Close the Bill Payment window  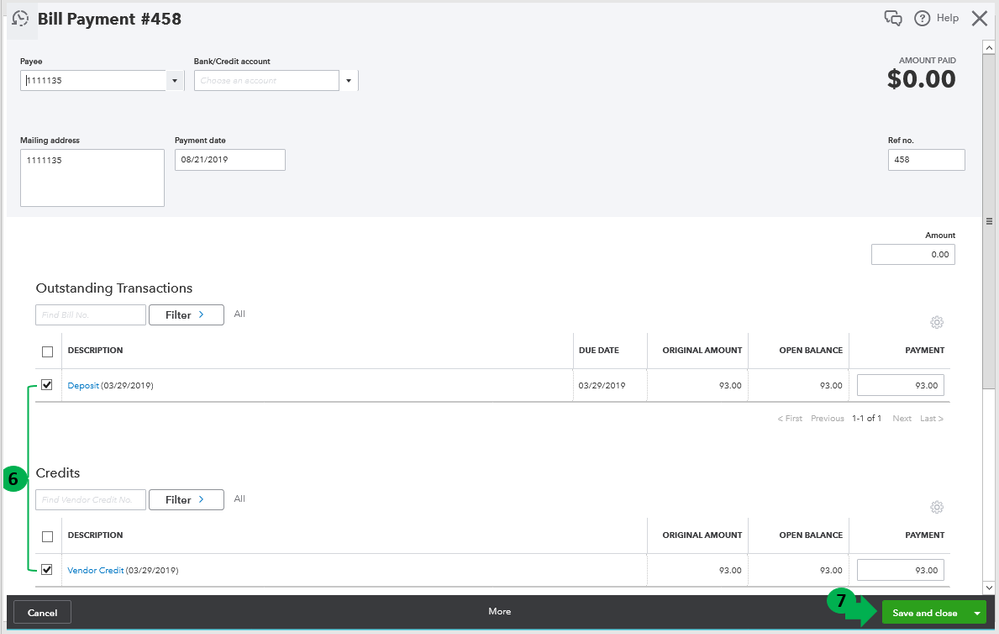point(979,18)
